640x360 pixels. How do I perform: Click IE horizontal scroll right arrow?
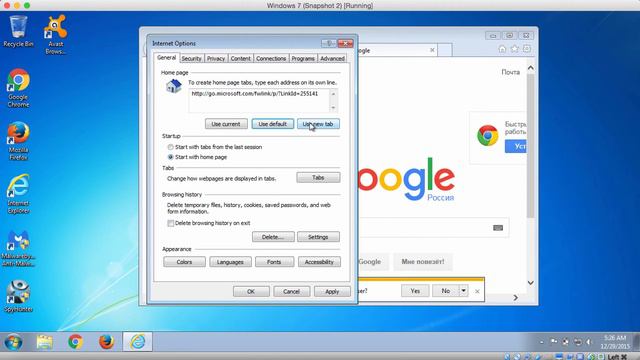tap(516, 298)
